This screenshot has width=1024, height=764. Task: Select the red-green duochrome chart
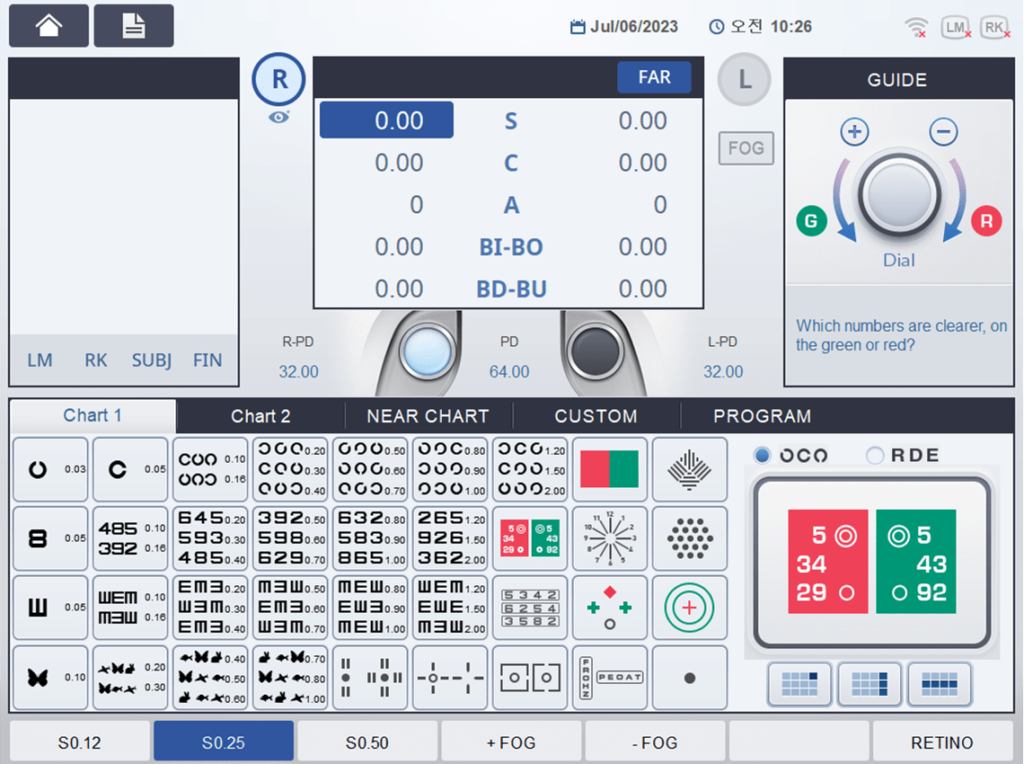609,469
